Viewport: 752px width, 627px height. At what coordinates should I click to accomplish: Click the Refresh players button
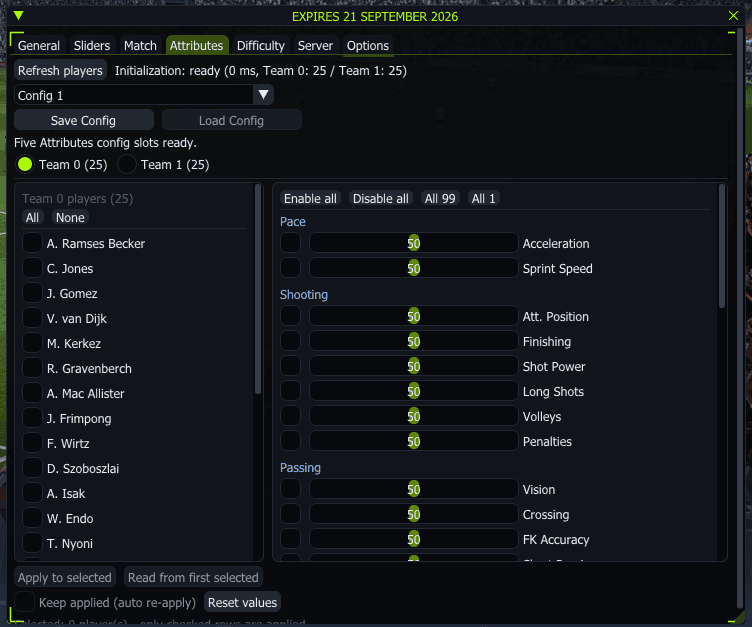[60, 71]
